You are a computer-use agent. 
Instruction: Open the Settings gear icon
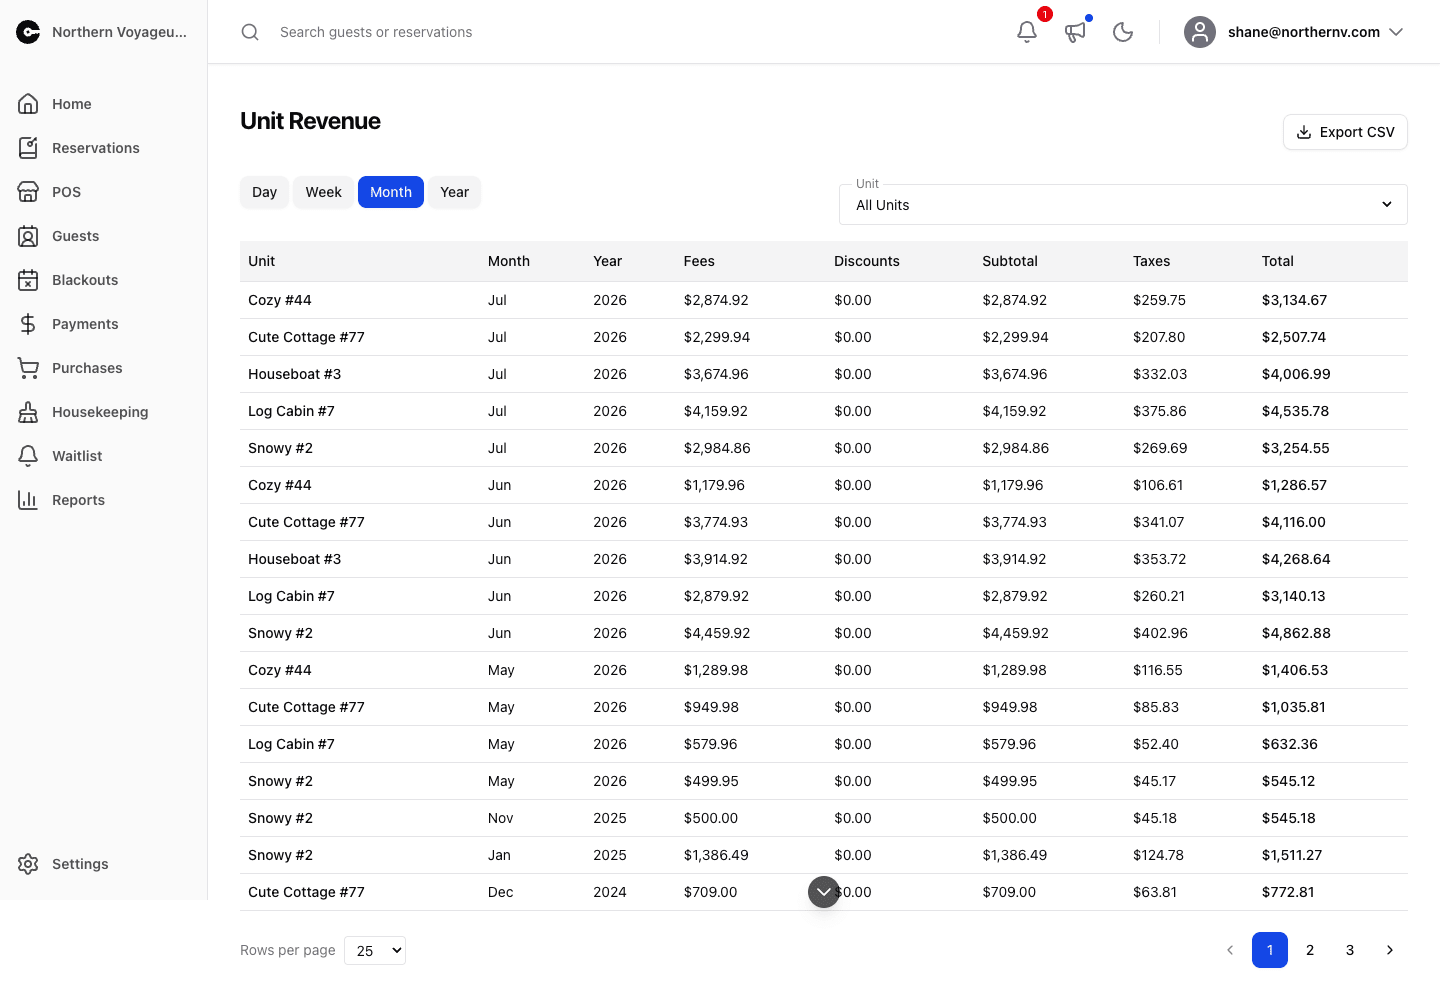(28, 864)
